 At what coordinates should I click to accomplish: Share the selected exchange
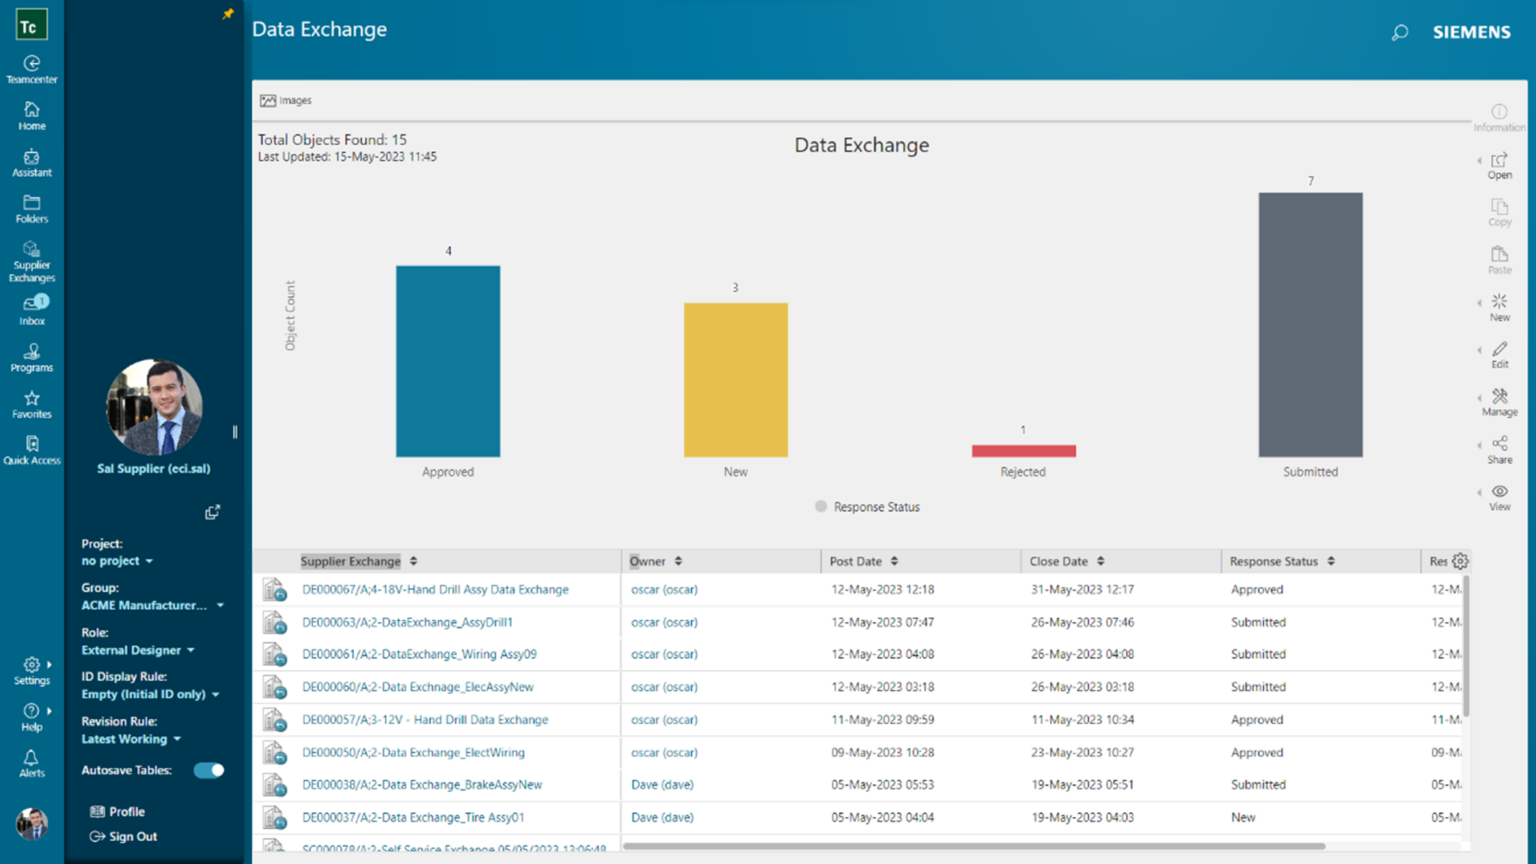(1499, 449)
